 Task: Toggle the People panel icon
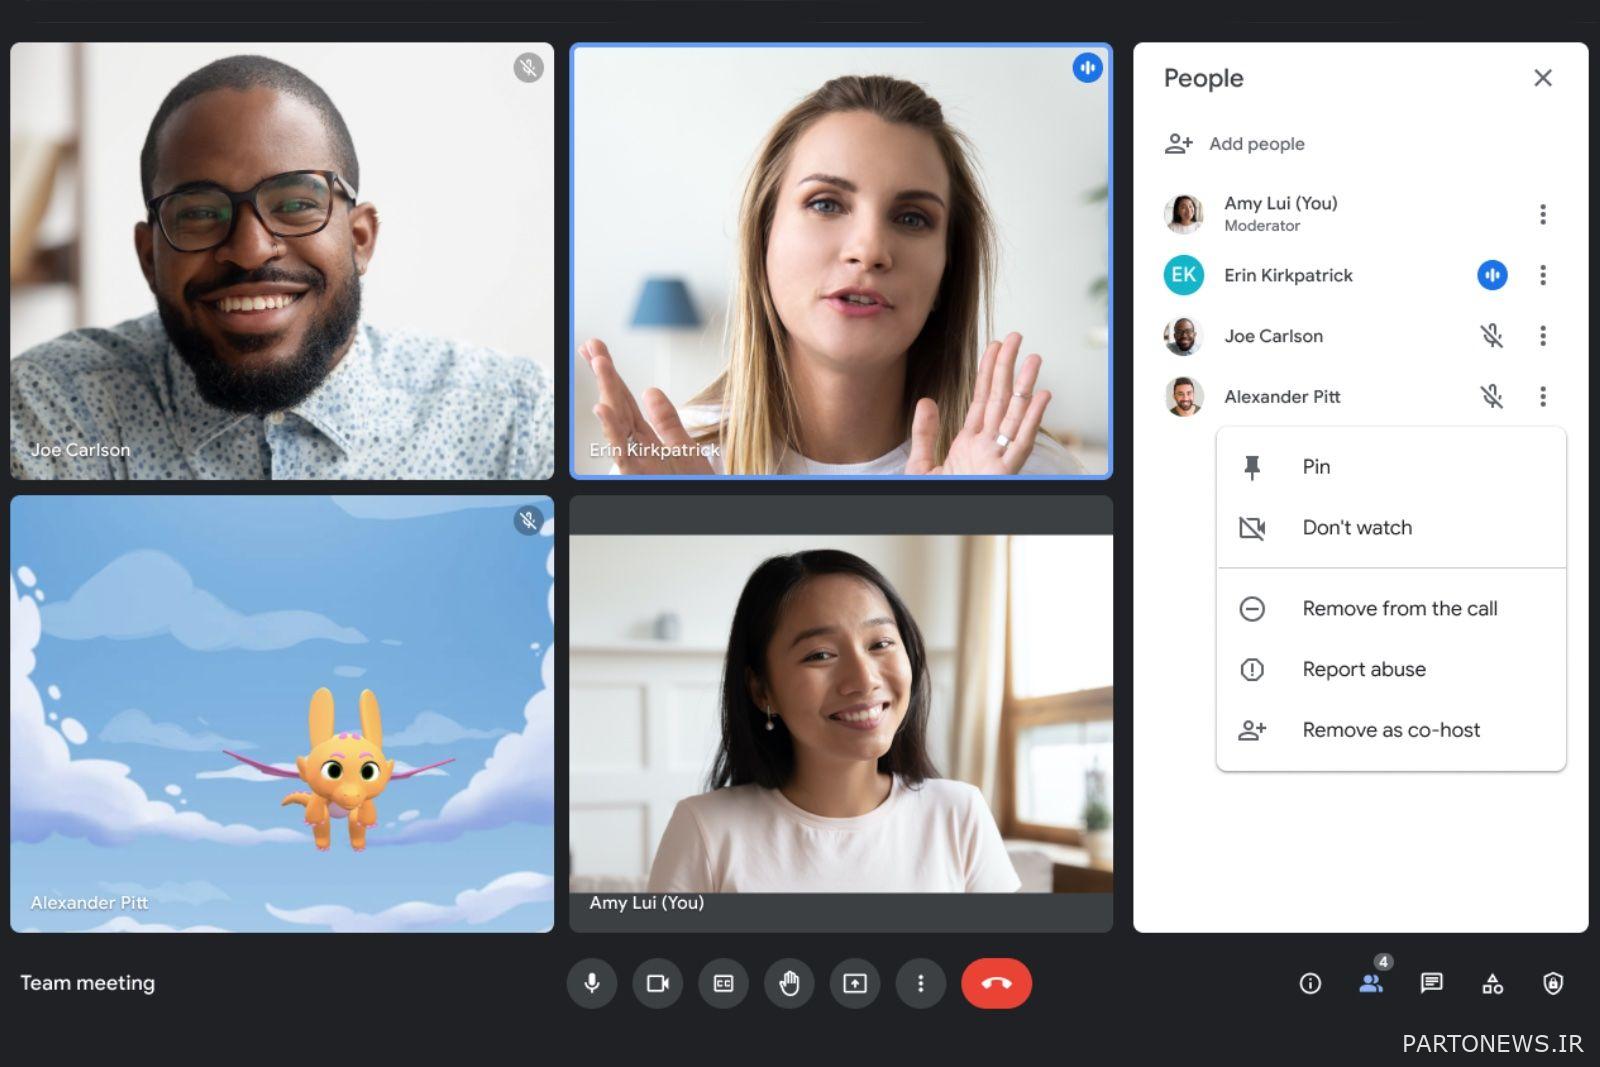(1371, 984)
